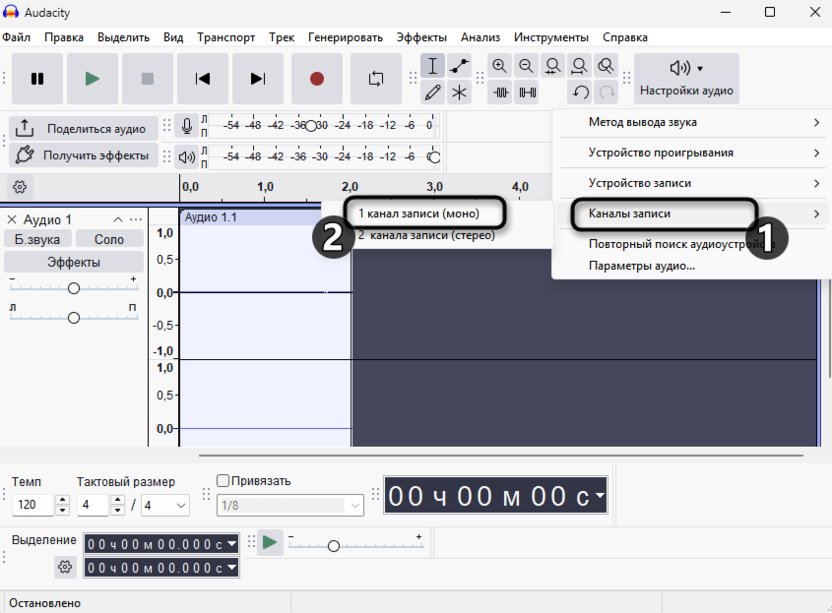Click the Поделиться аудио button
Screen dimensions: 832x613
tap(84, 129)
